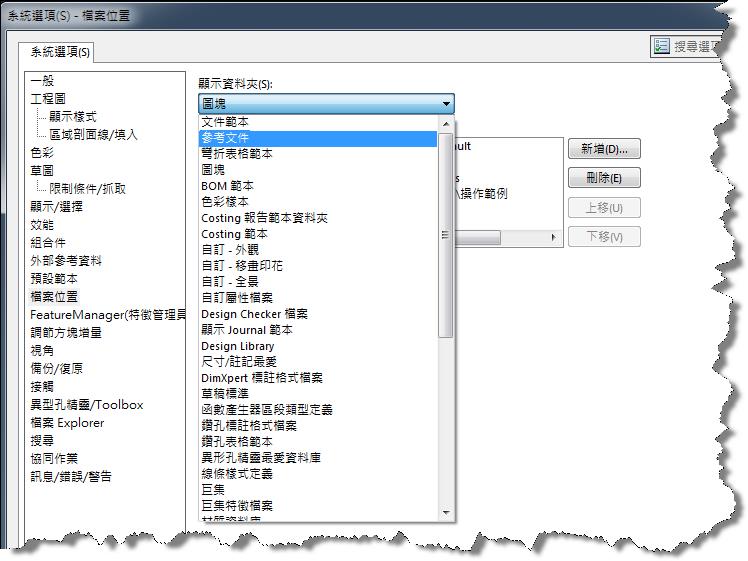This screenshot has width=748, height=561.
Task: Select 異型孔精靈/Toolbox category
Action: click(86, 405)
